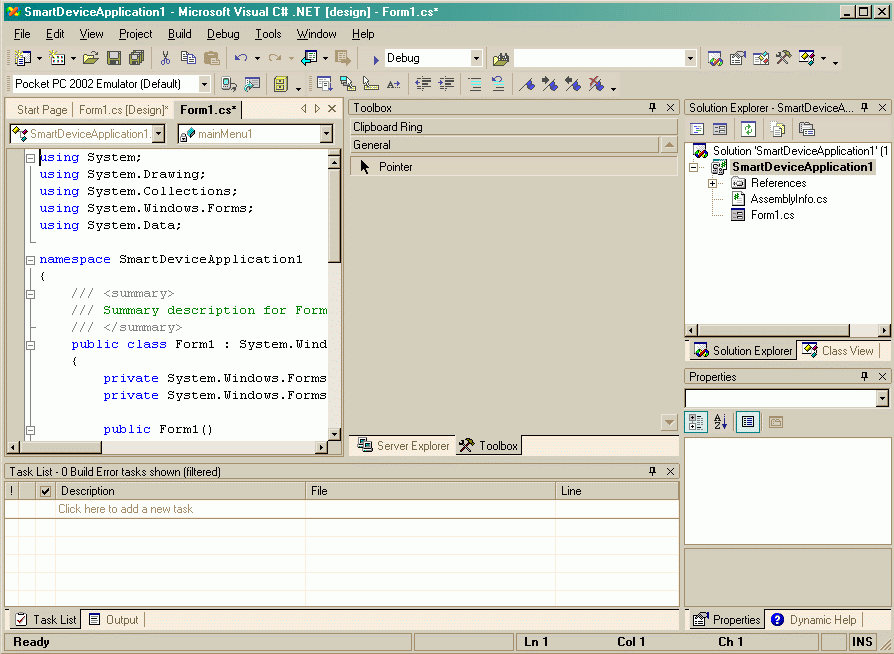Click the Properties icon in Solution Explorer toolbar
The height and width of the screenshot is (654, 894).
[x=807, y=129]
